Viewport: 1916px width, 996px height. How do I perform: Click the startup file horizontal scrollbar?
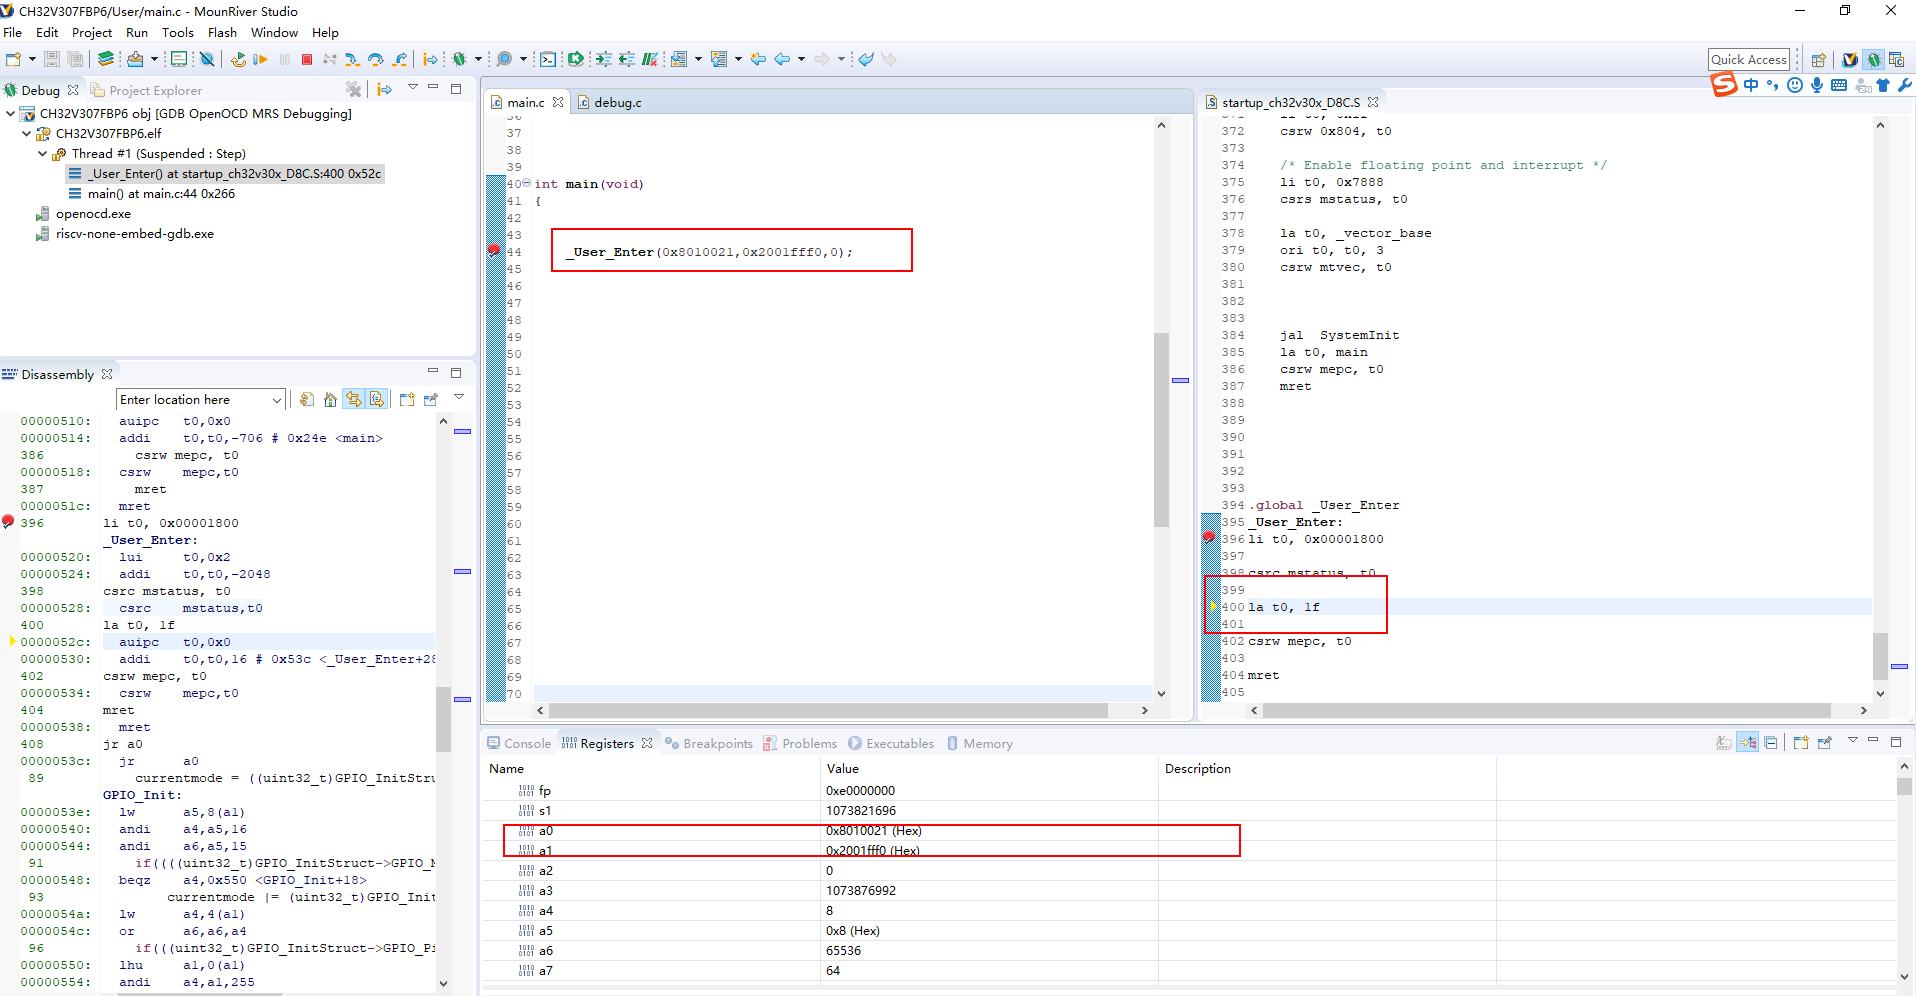point(1546,710)
